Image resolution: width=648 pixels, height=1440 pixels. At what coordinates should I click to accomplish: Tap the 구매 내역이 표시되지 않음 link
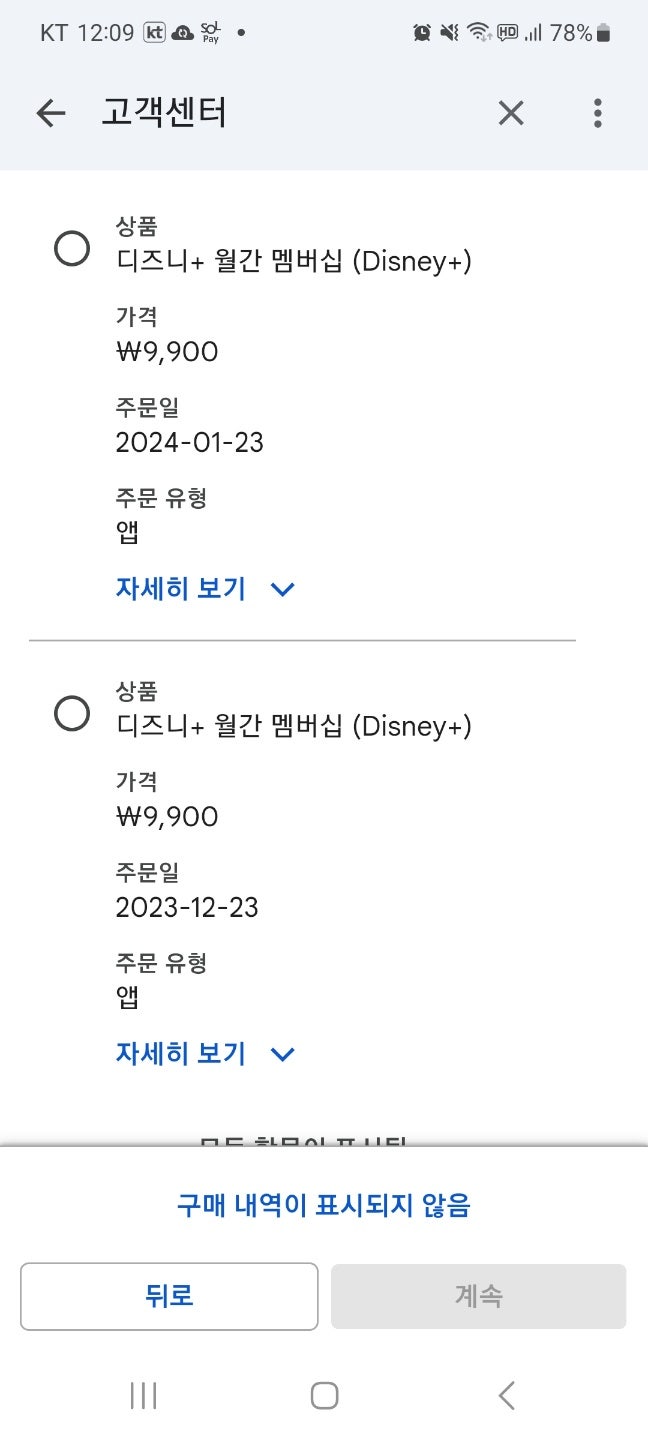coord(323,1205)
